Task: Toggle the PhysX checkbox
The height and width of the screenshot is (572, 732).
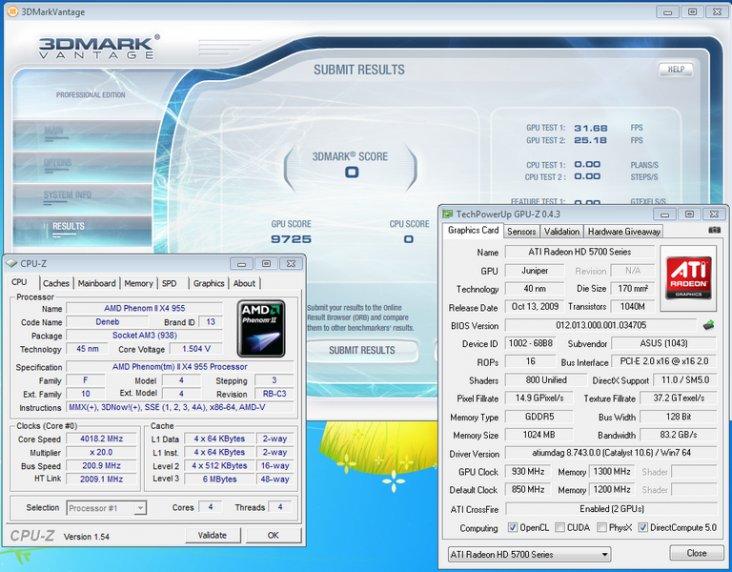Action: (603, 527)
